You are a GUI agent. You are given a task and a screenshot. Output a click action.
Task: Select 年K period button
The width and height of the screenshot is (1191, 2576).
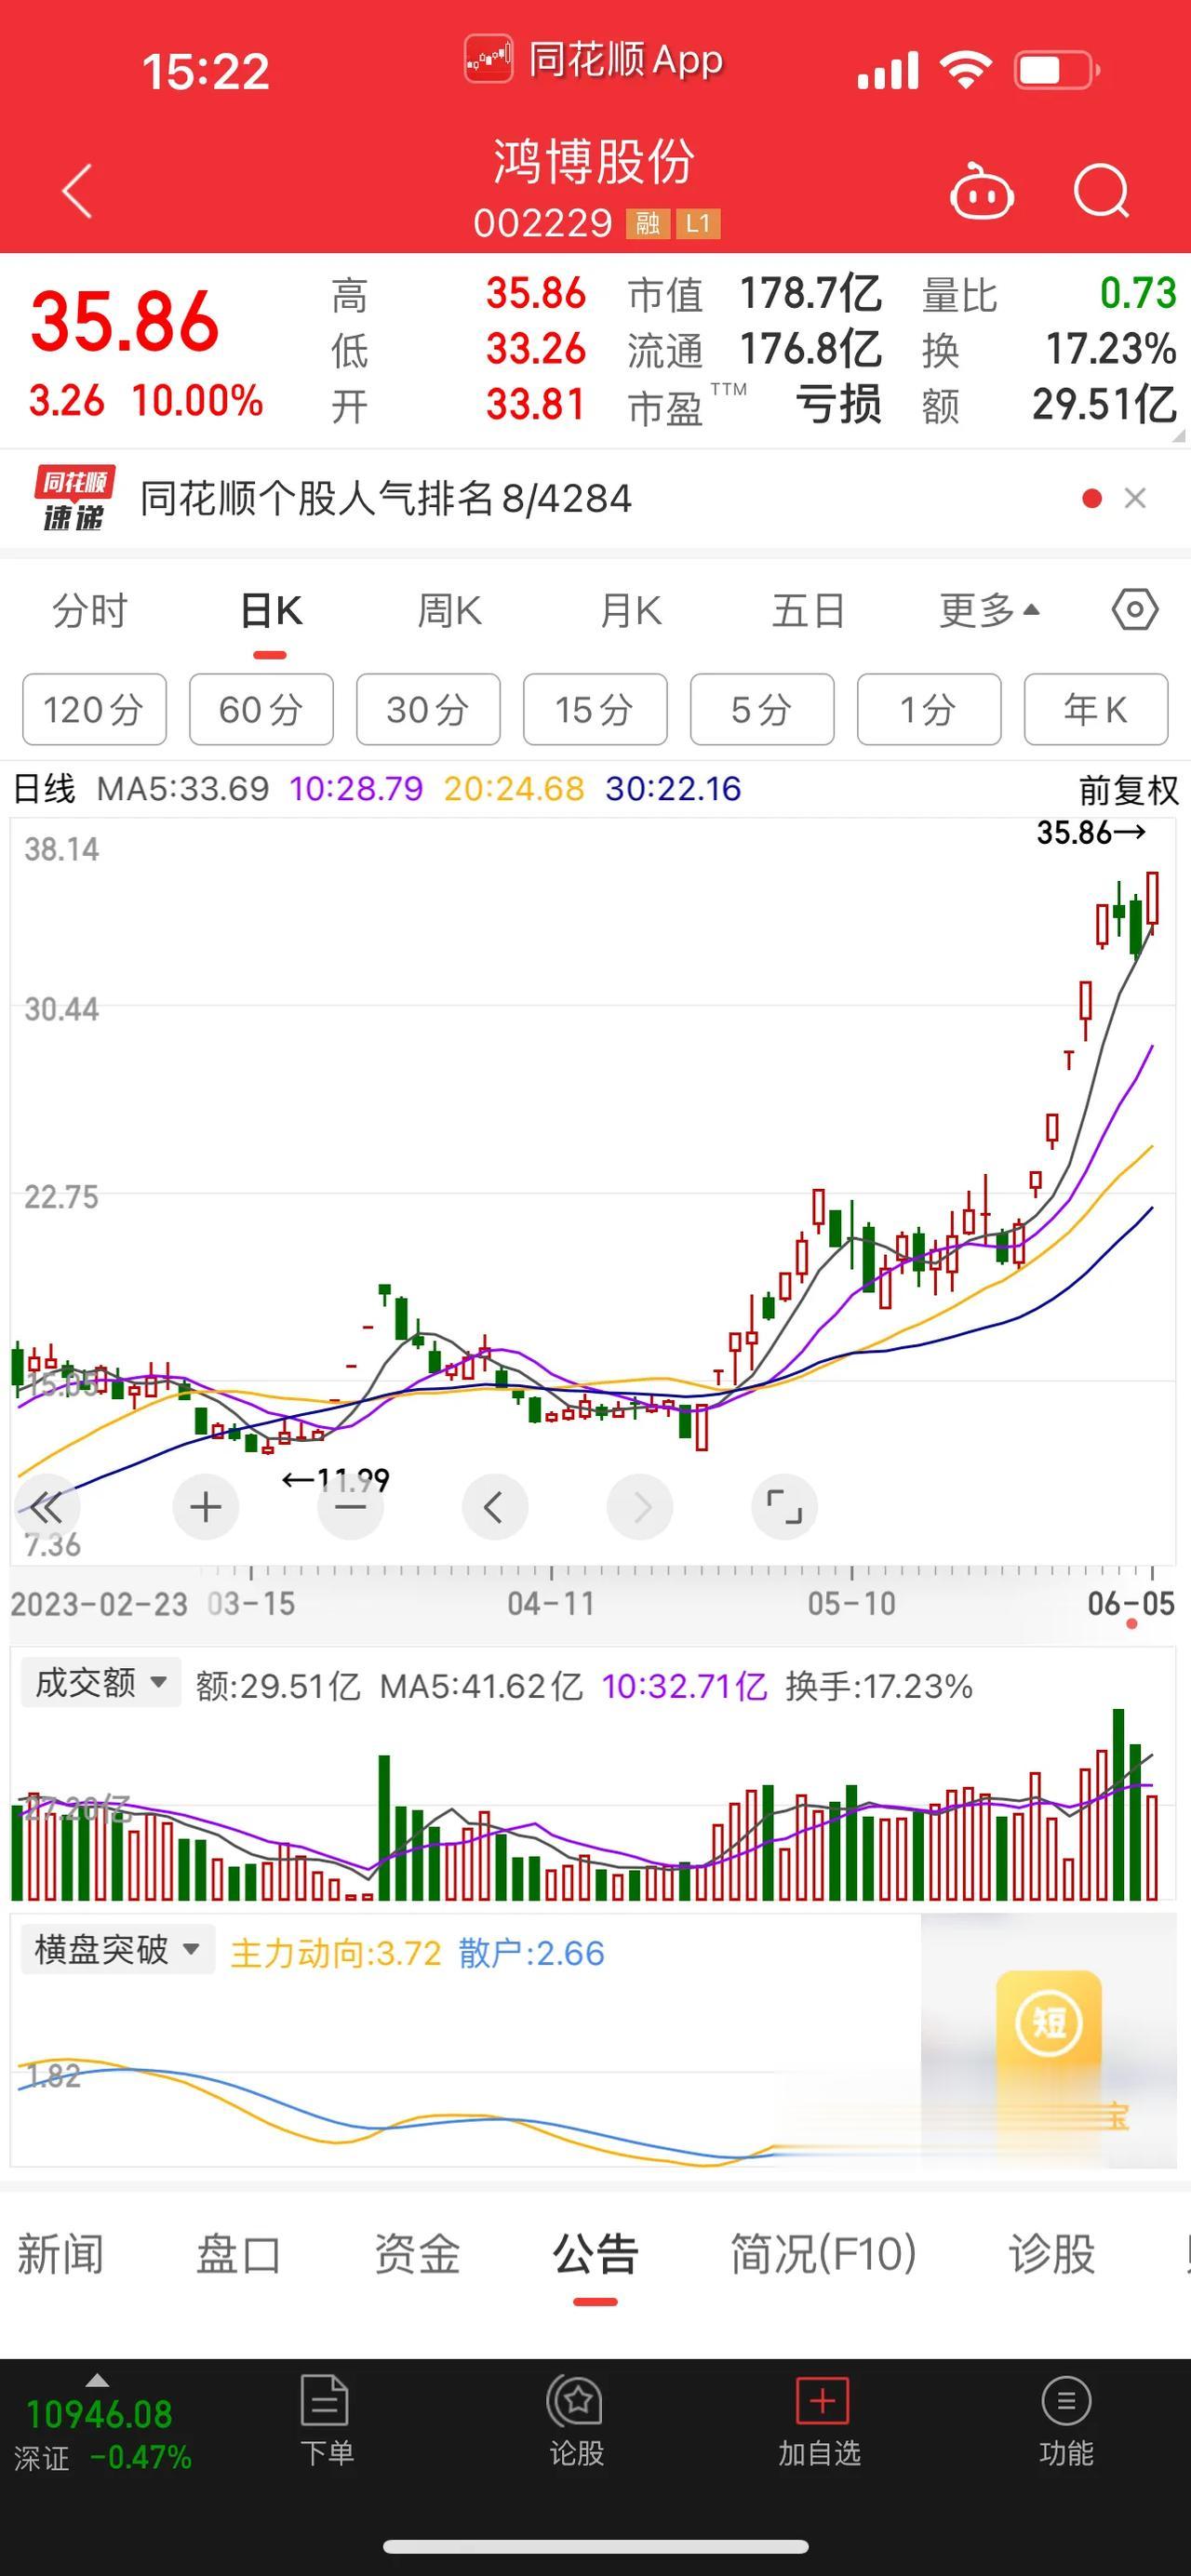(x=1096, y=709)
